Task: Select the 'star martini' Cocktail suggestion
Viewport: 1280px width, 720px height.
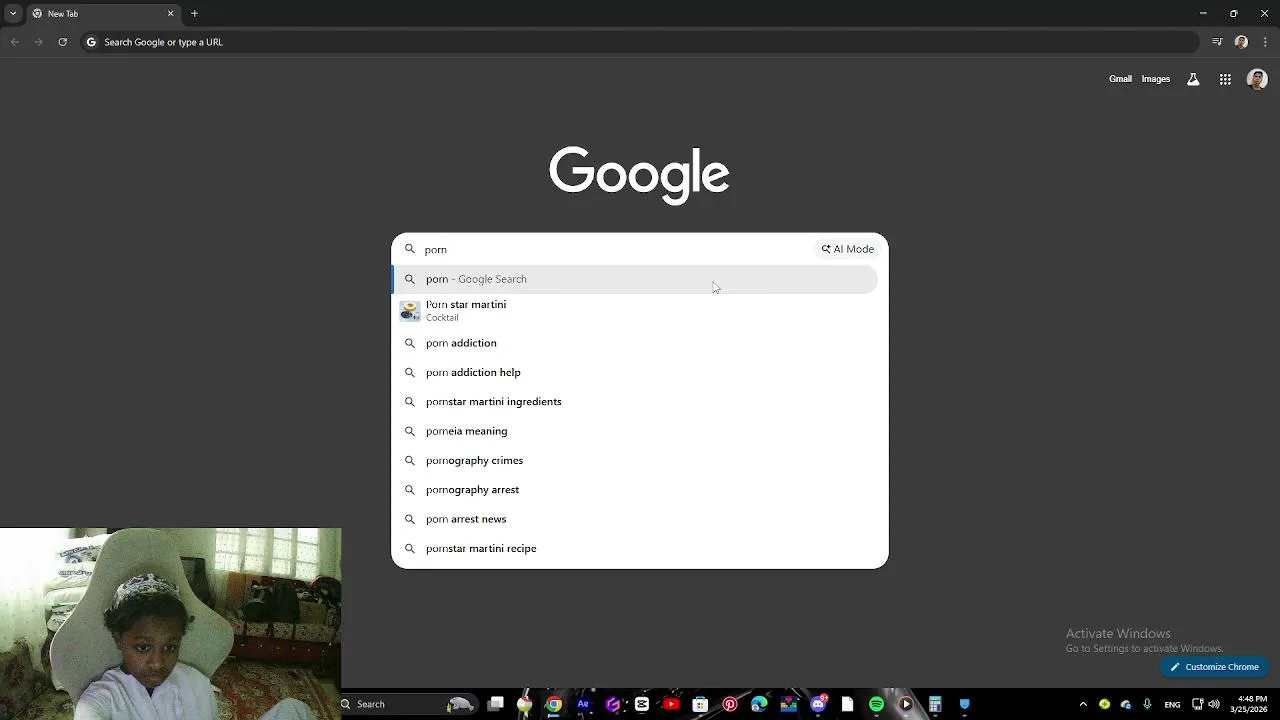Action: (635, 311)
